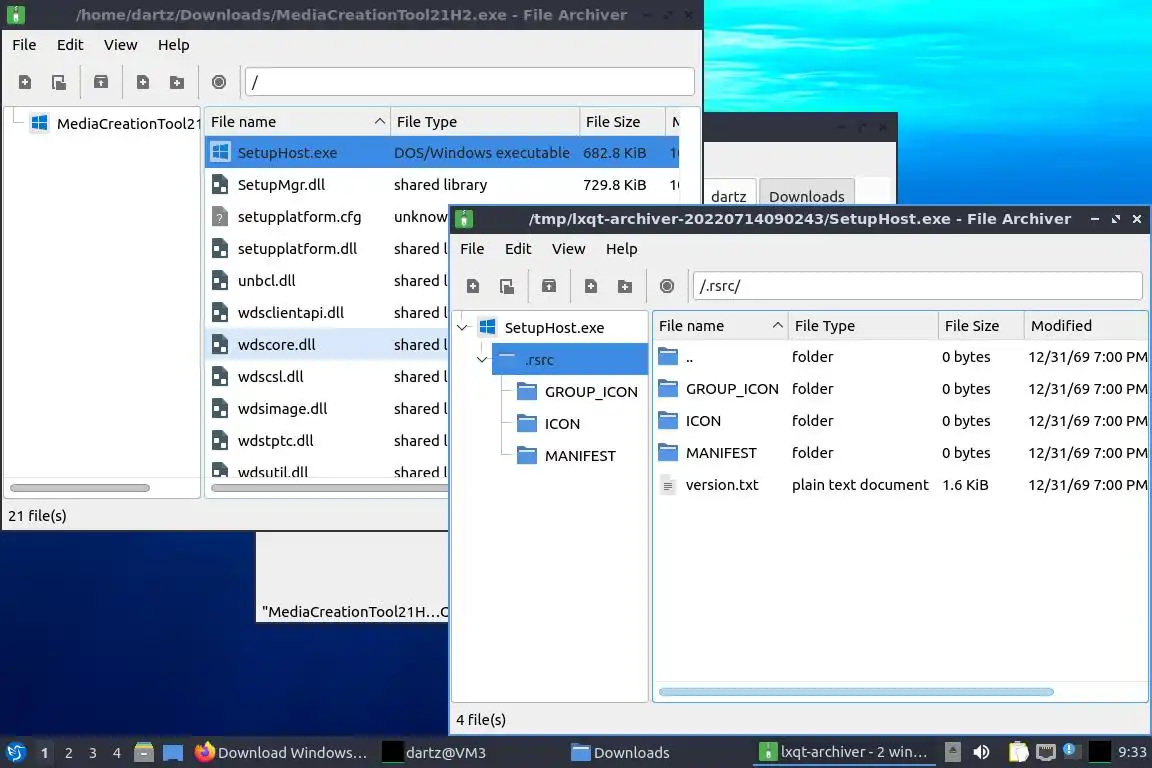Click Extract icon in MediaCreationTool window toolbar
The width and height of the screenshot is (1152, 768).
(x=101, y=82)
